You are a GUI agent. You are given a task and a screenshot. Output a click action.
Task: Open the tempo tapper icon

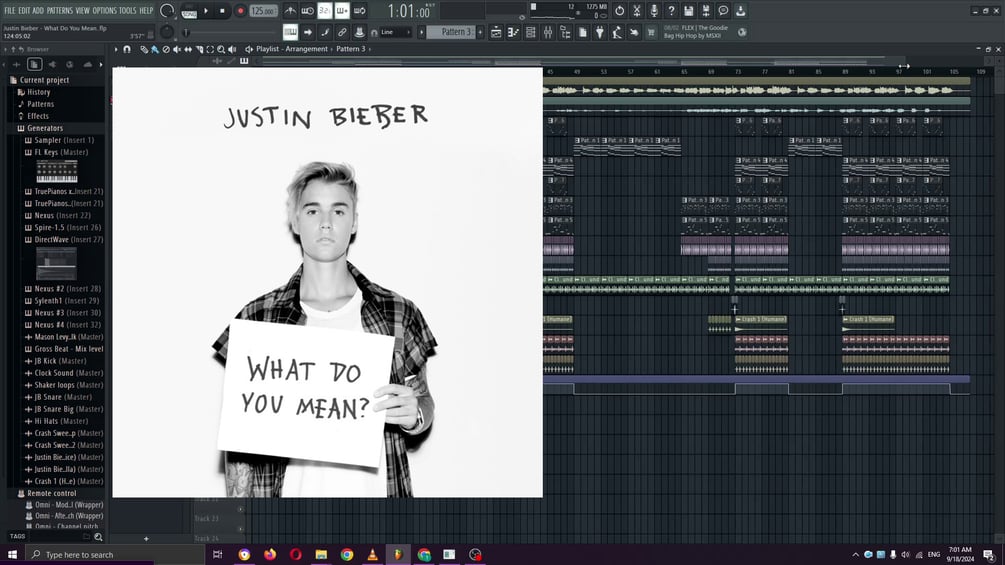click(x=616, y=32)
